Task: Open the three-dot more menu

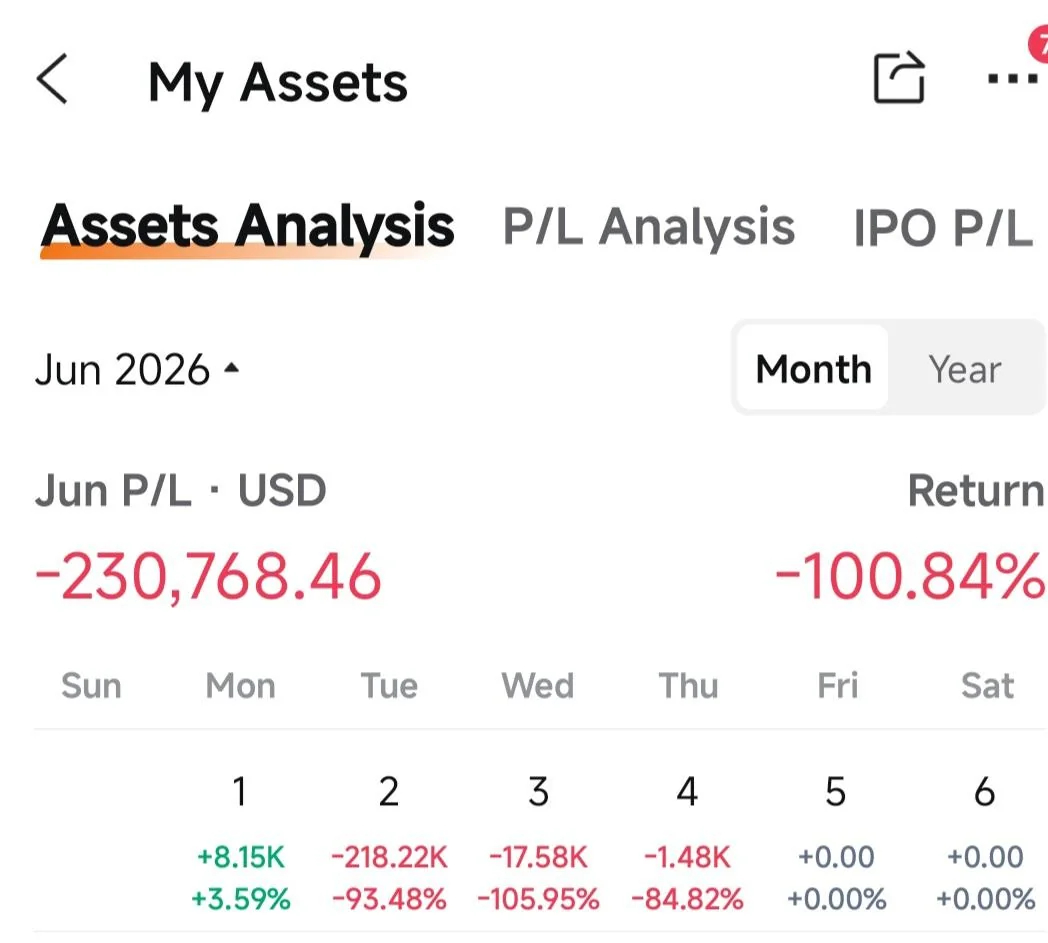Action: coord(1012,79)
